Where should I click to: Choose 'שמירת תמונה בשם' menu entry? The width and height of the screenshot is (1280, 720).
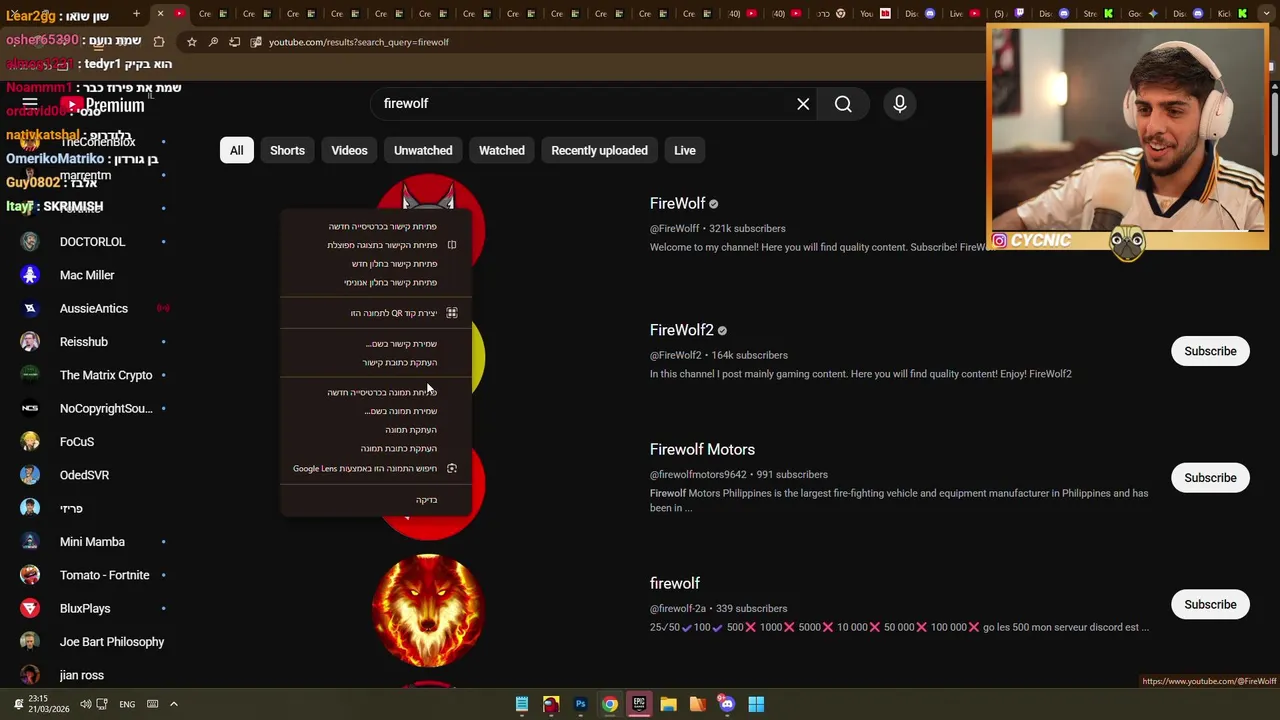coord(376,411)
